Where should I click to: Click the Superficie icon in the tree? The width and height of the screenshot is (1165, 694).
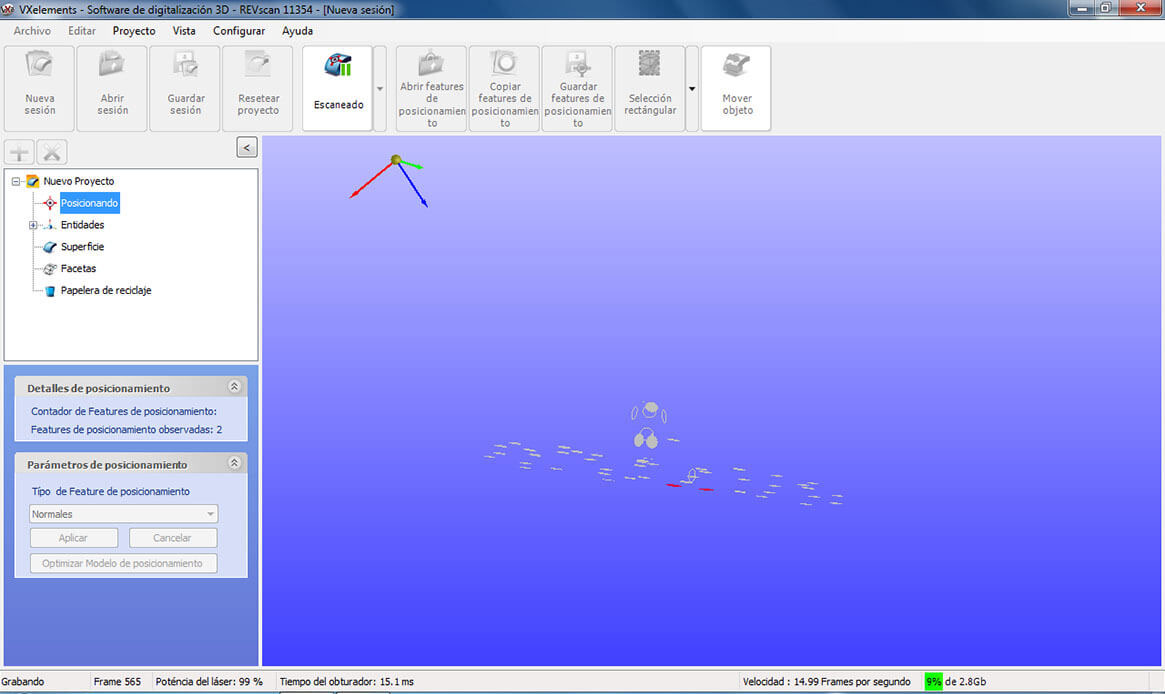pyautogui.click(x=50, y=247)
